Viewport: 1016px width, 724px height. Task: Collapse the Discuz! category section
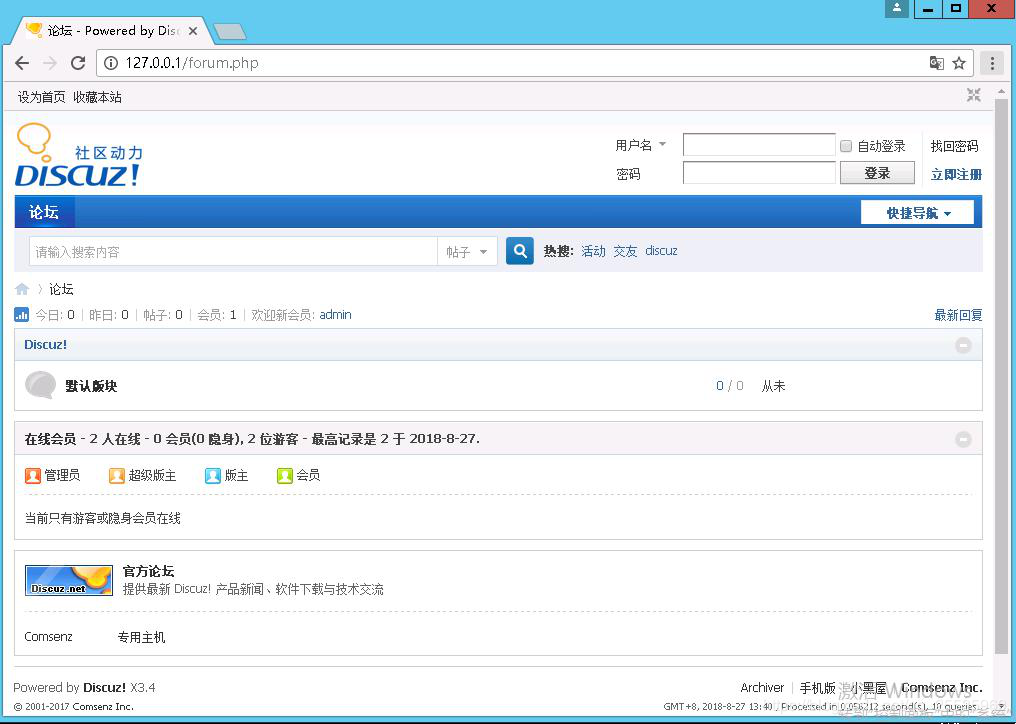[963, 345]
